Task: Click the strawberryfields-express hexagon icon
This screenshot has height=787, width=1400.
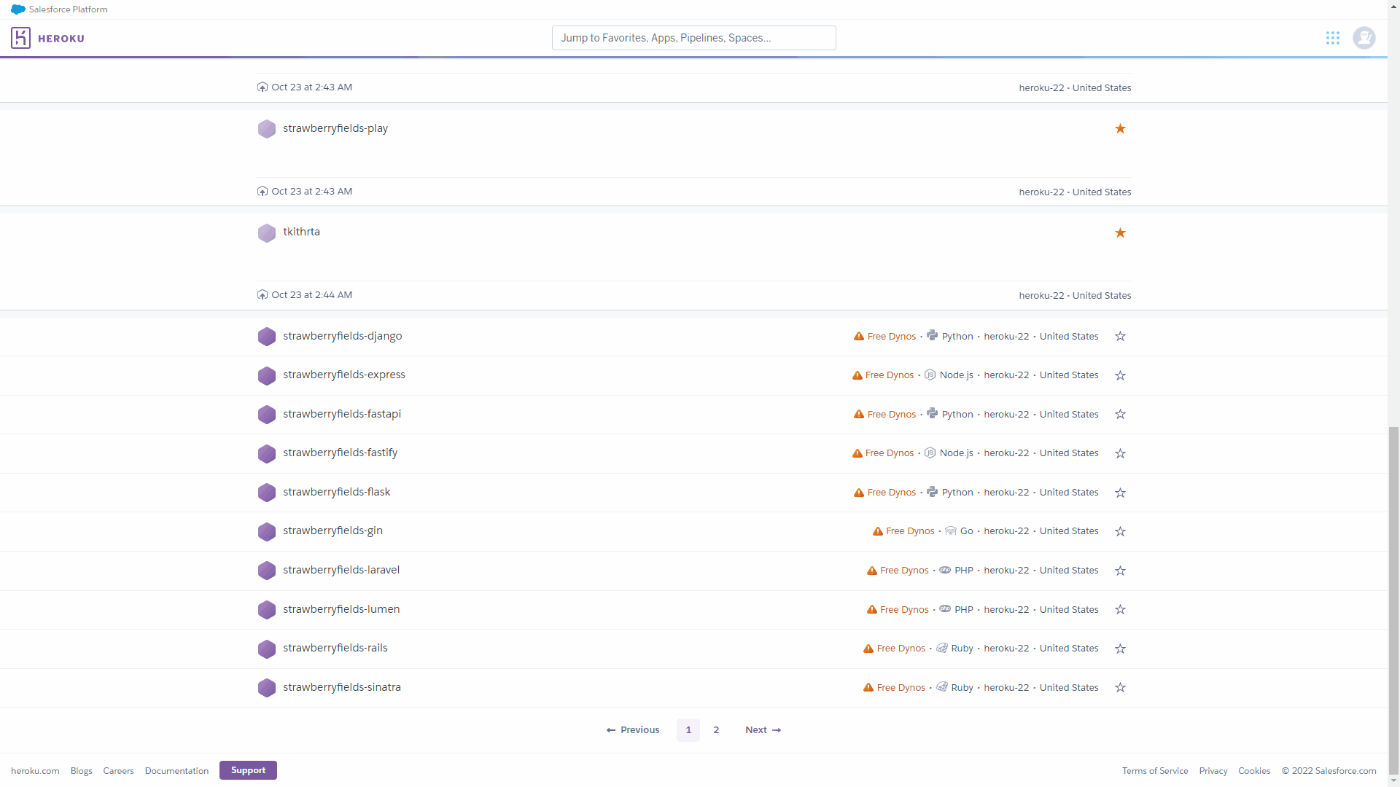Action: [267, 376]
